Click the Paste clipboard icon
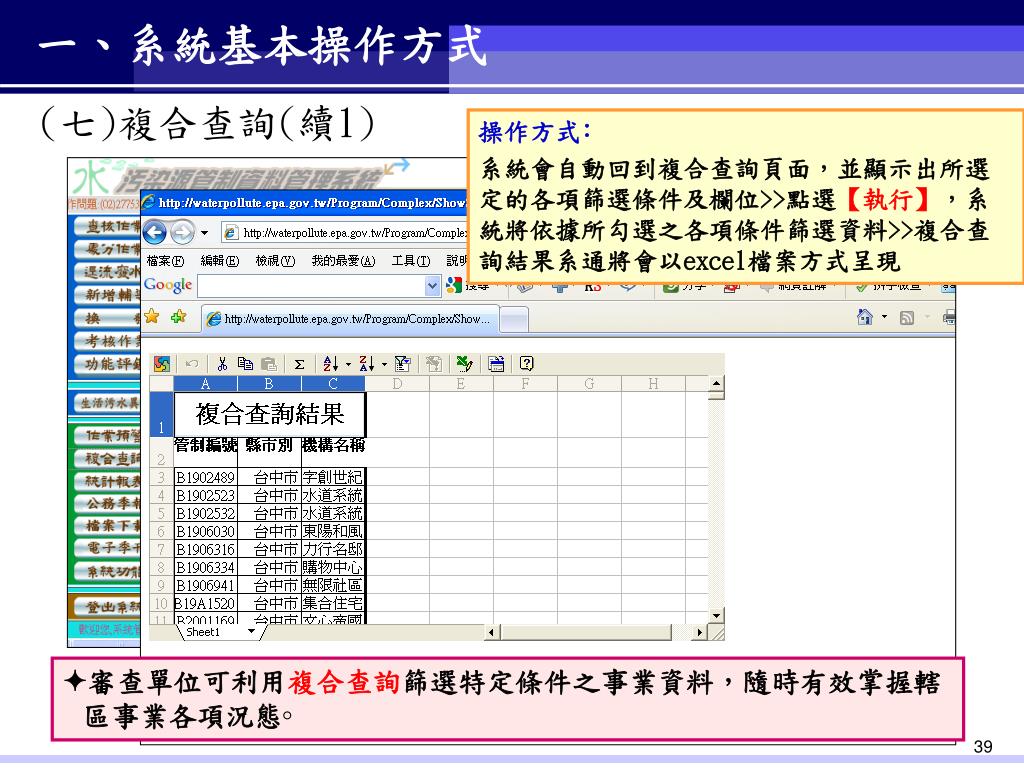This screenshot has width=1024, height=768. [x=268, y=364]
